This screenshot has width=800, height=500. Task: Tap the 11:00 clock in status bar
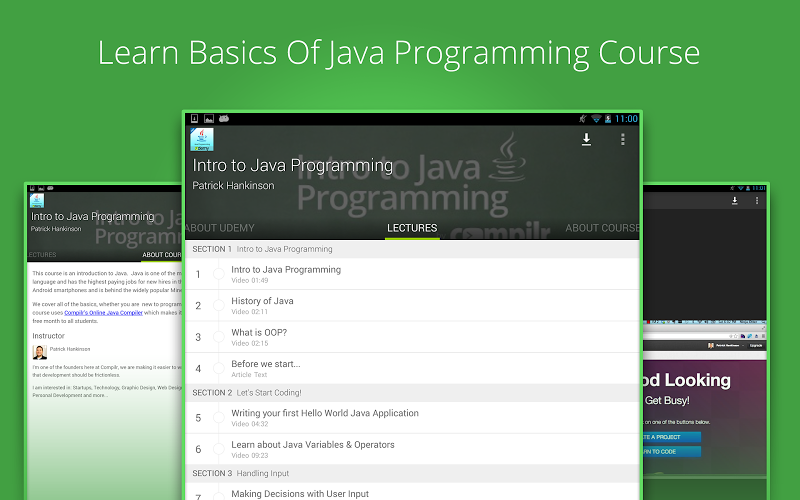[626, 119]
